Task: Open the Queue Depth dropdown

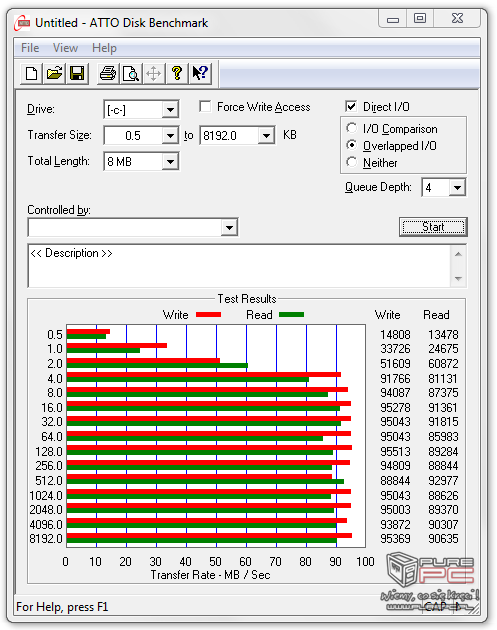Action: 457,187
